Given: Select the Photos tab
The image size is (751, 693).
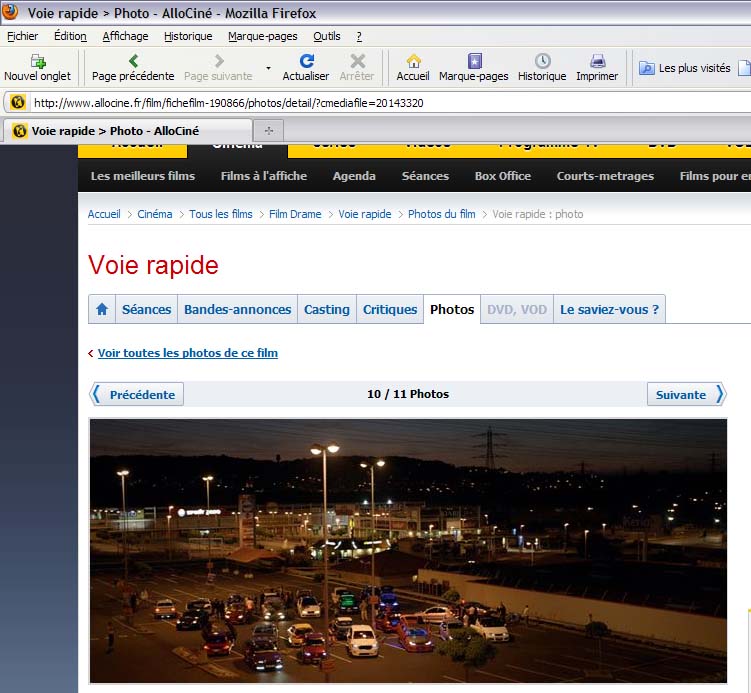Looking at the screenshot, I should pyautogui.click(x=452, y=309).
